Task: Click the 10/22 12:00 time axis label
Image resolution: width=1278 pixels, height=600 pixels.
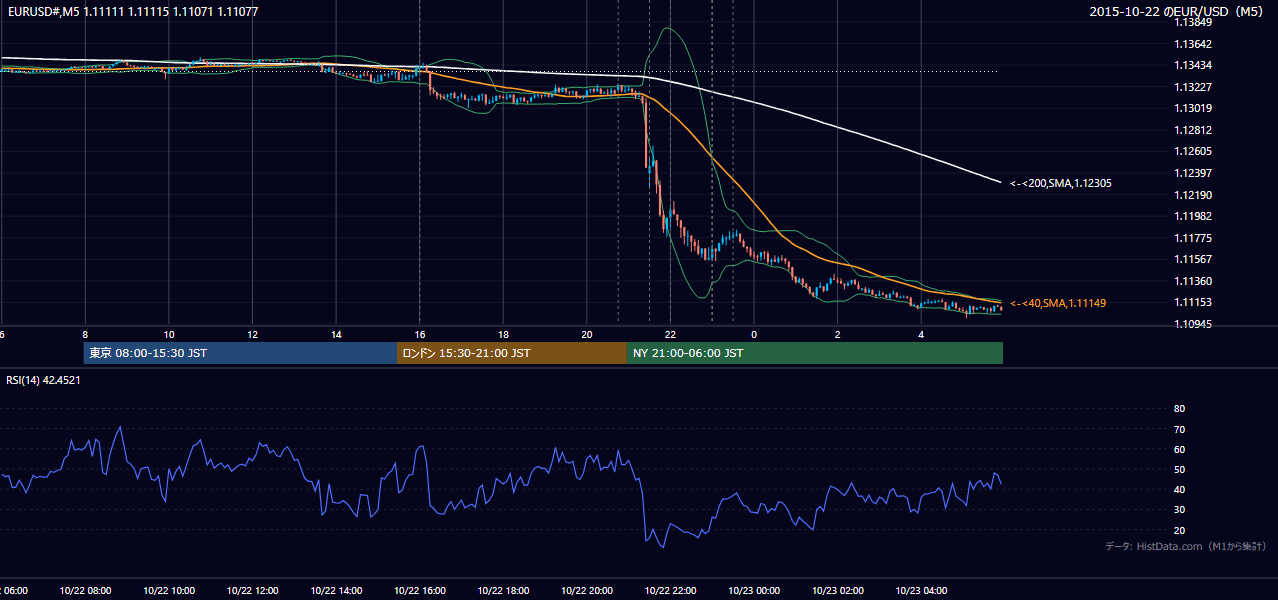Action: coord(252,591)
